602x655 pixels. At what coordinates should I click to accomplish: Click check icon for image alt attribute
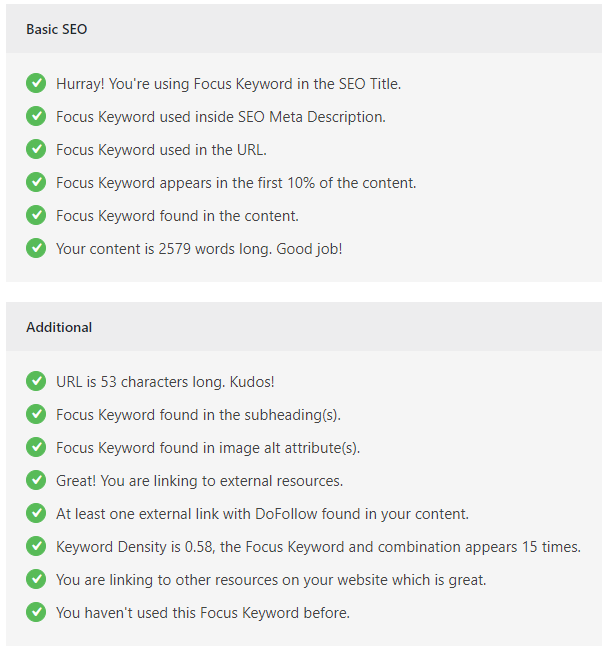pos(36,447)
